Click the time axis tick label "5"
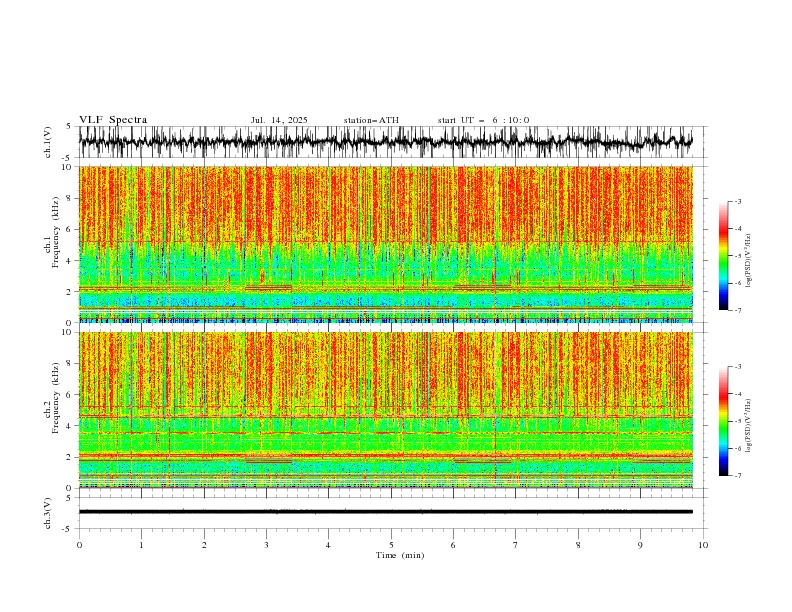 pos(391,545)
